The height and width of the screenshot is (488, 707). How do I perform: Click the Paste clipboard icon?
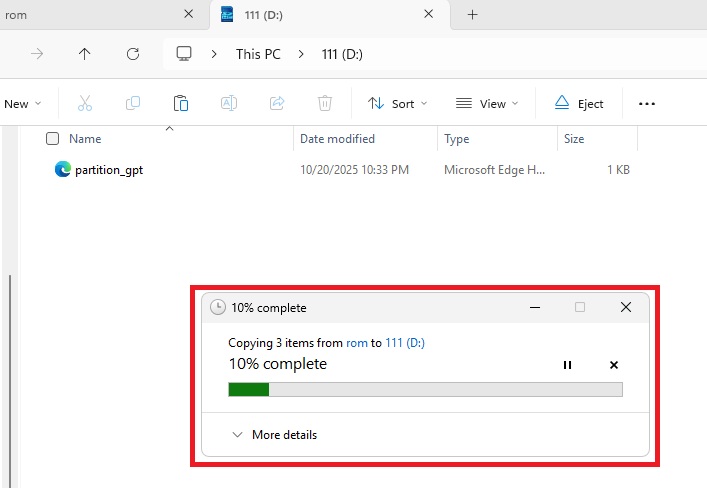click(180, 104)
